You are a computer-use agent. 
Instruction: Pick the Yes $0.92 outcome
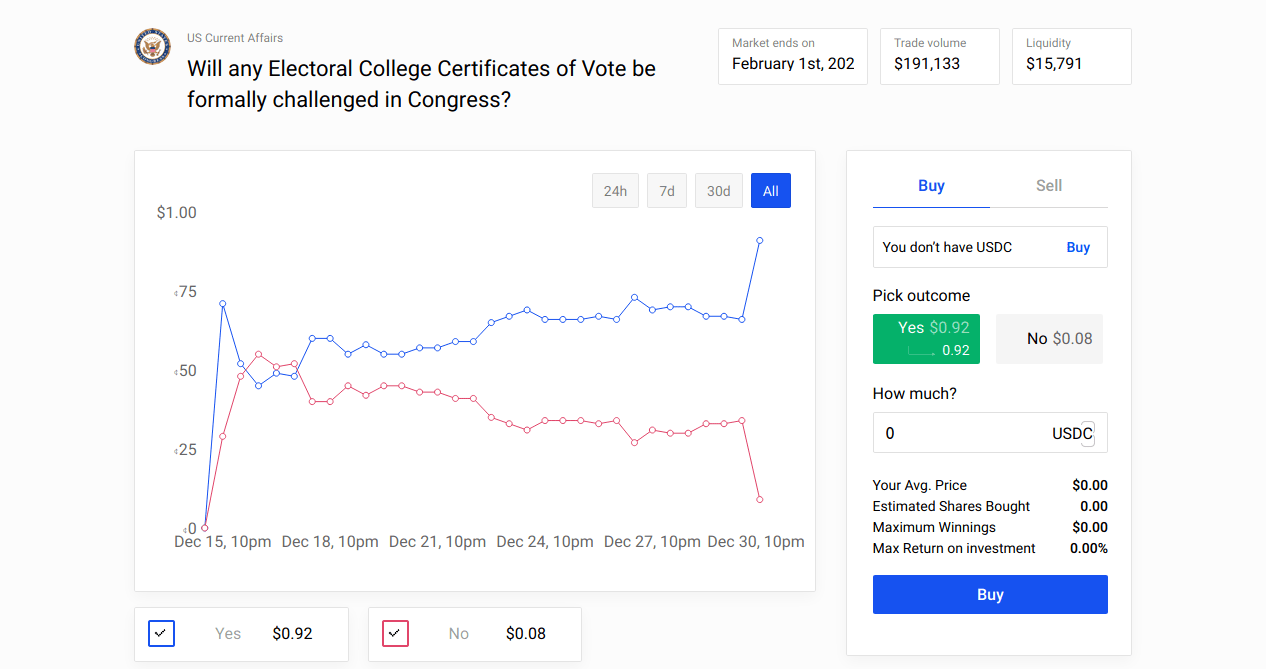(926, 338)
